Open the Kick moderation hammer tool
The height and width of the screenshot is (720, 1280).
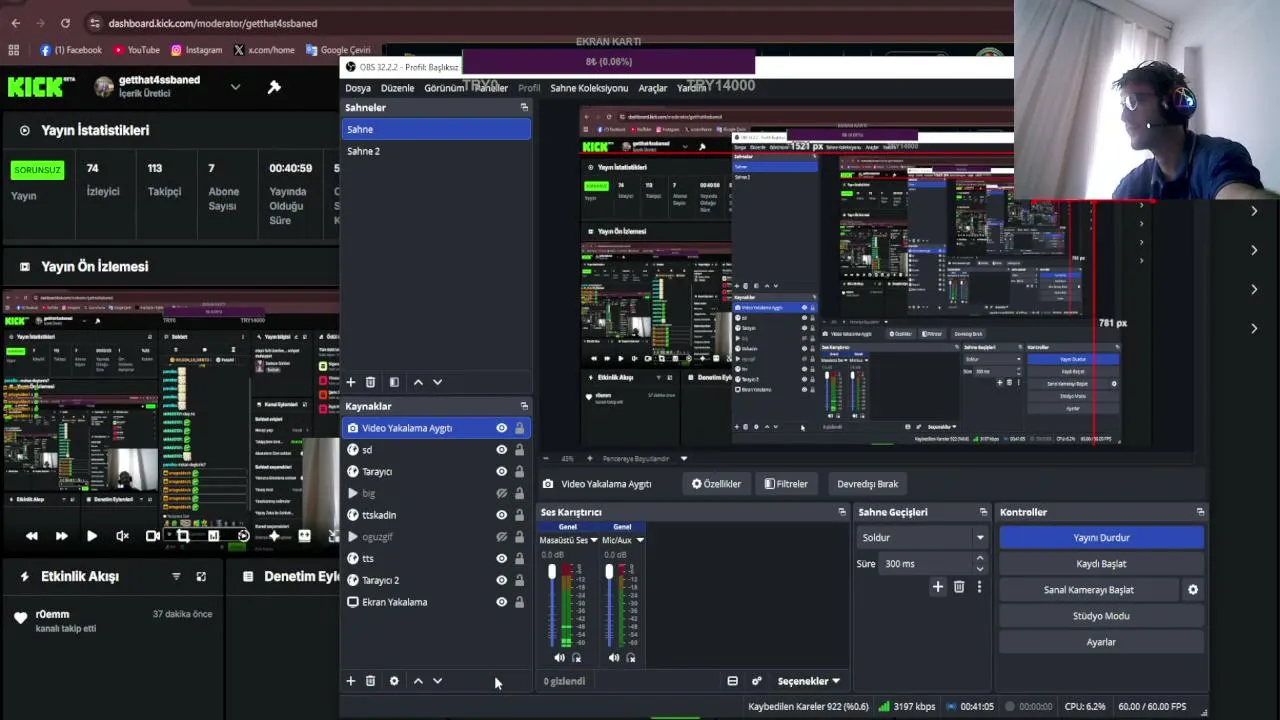click(x=274, y=87)
